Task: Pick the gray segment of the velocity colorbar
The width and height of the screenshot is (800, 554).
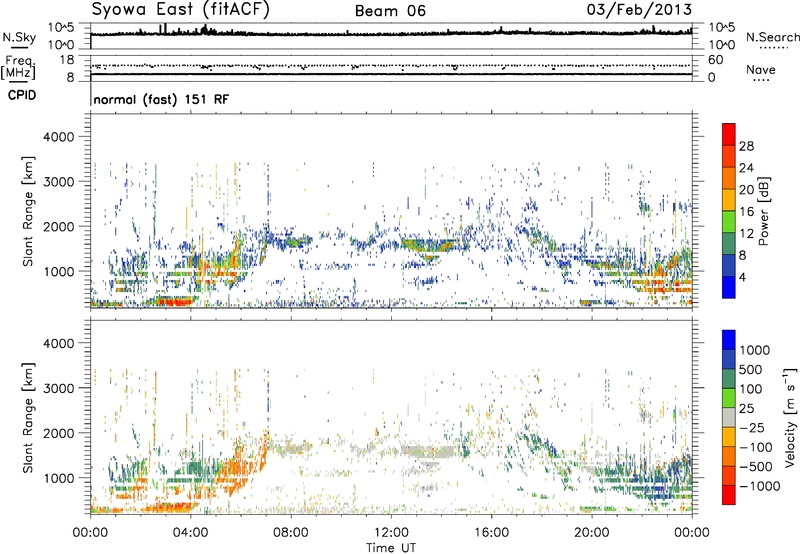Action: coord(729,418)
